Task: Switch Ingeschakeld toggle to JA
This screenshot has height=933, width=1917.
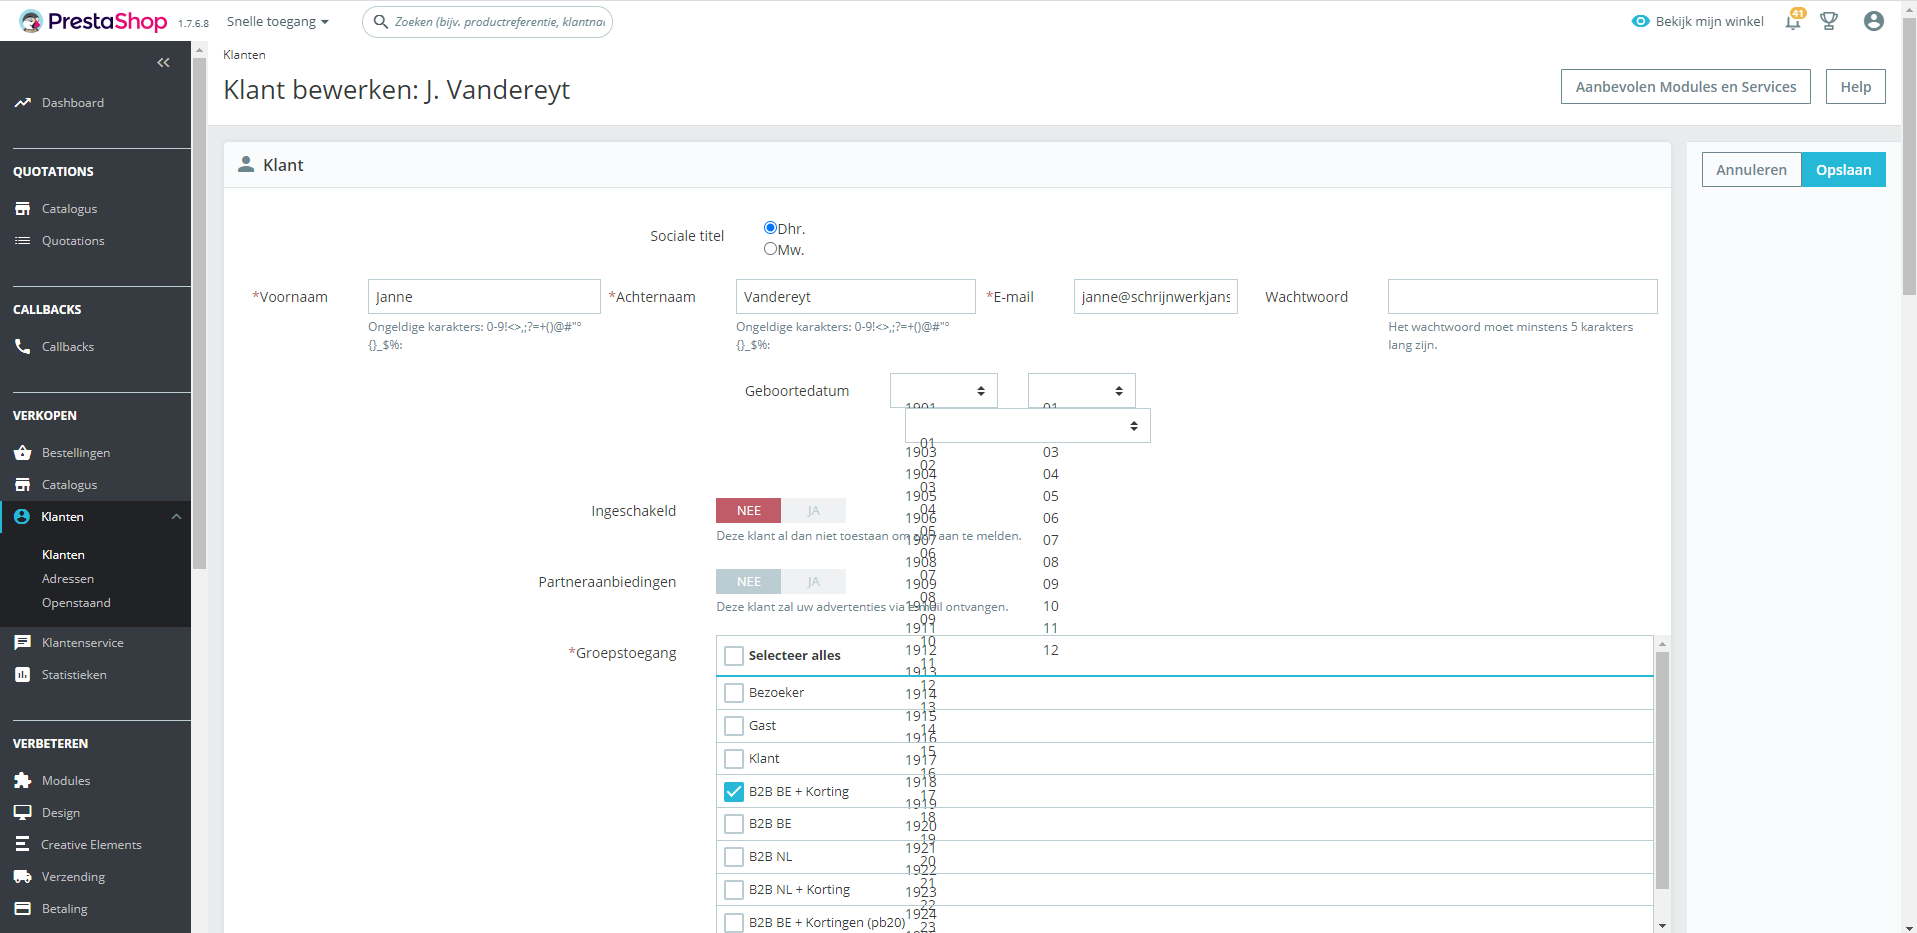Action: point(813,511)
